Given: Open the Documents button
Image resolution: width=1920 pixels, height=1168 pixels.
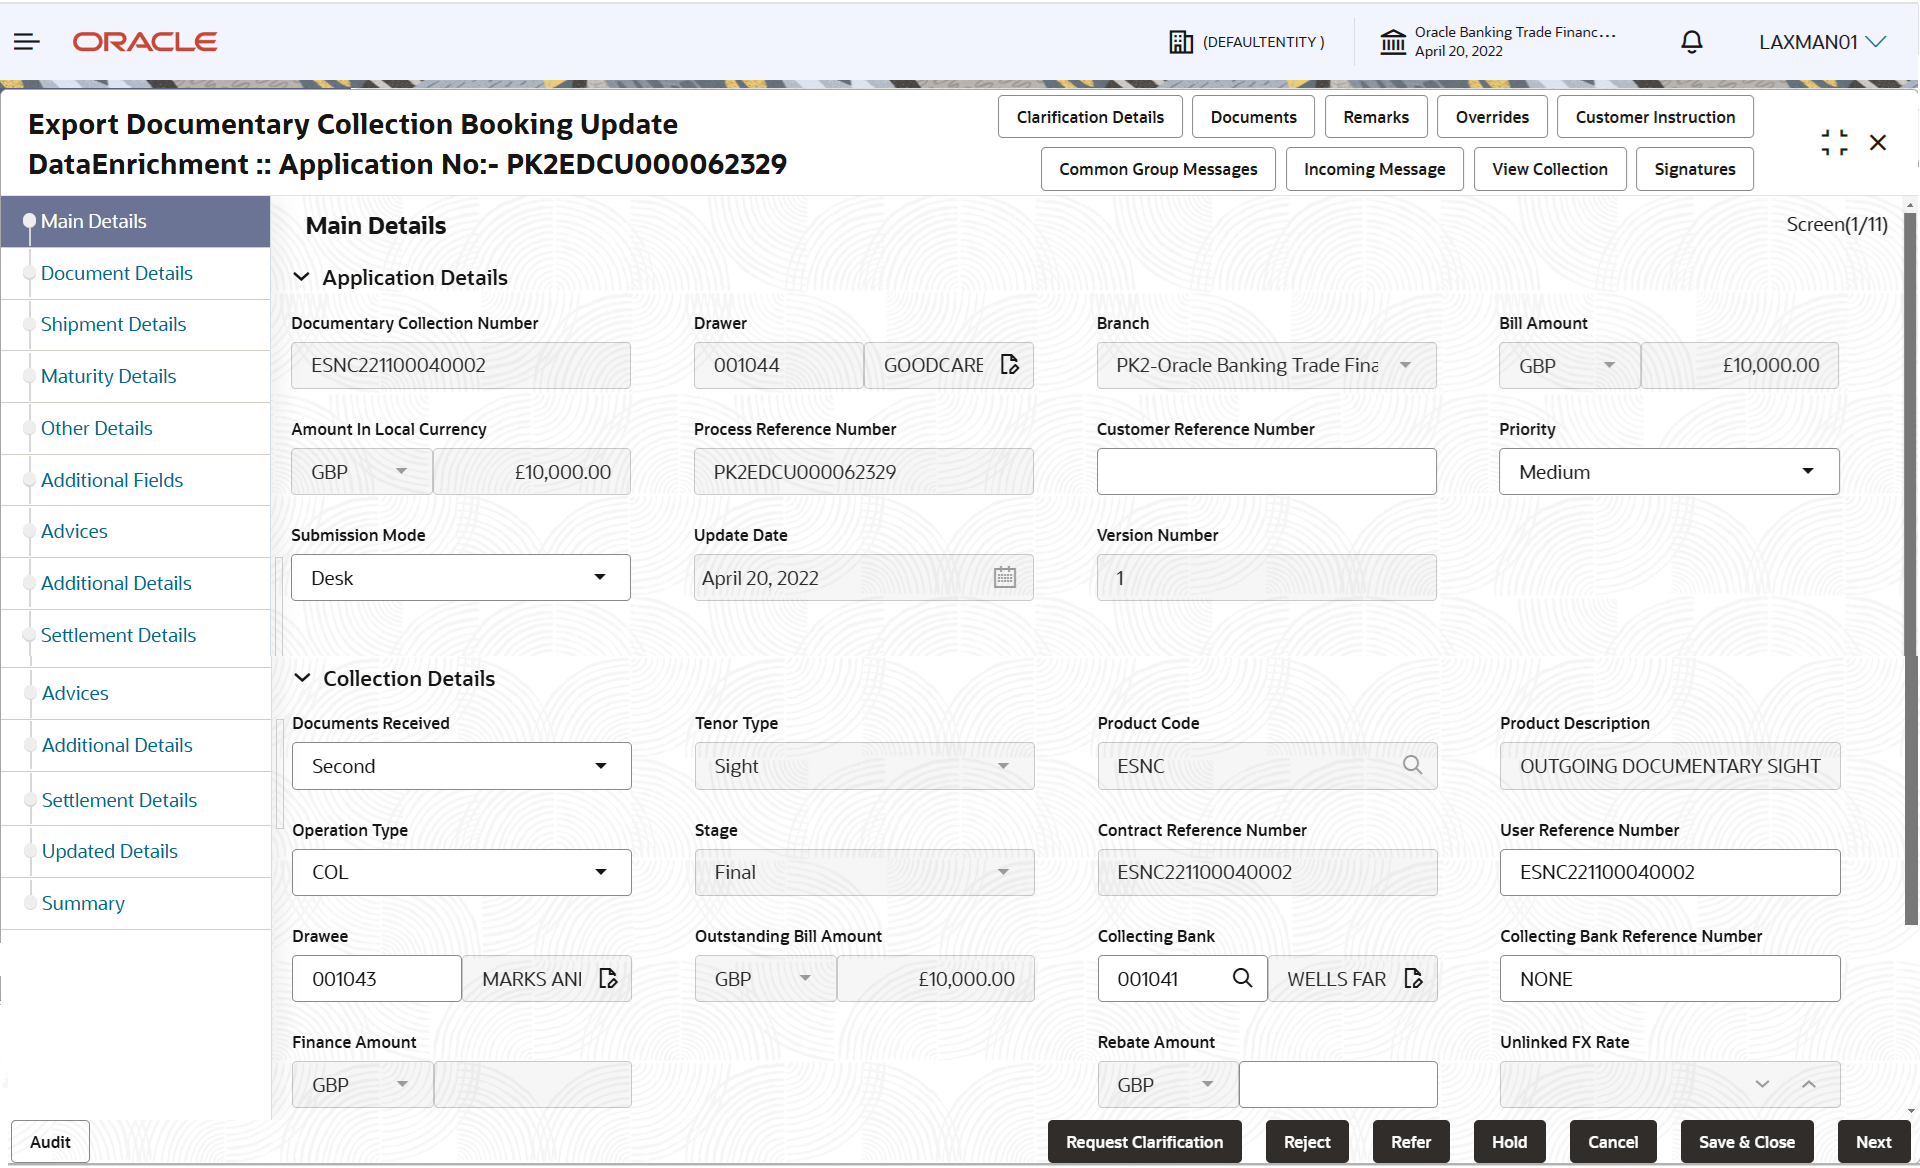Looking at the screenshot, I should pyautogui.click(x=1253, y=117).
